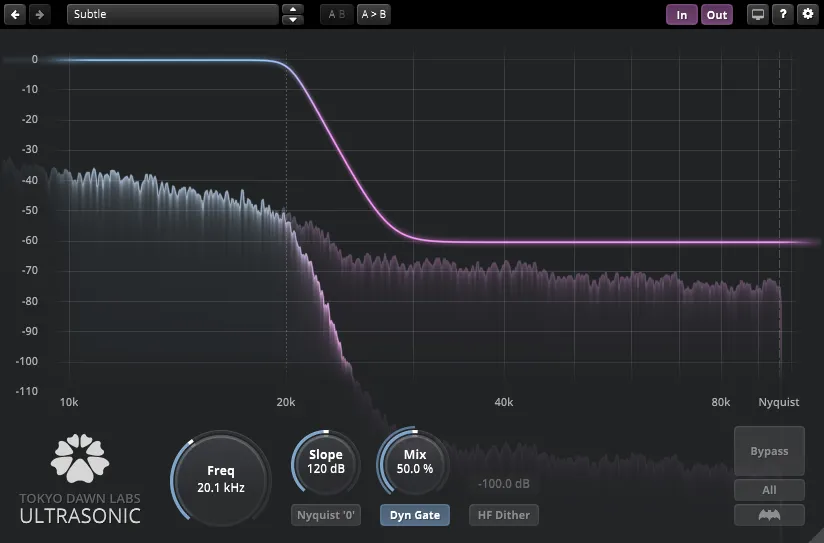
Task: Open help via question mark icon
Action: [x=782, y=14]
